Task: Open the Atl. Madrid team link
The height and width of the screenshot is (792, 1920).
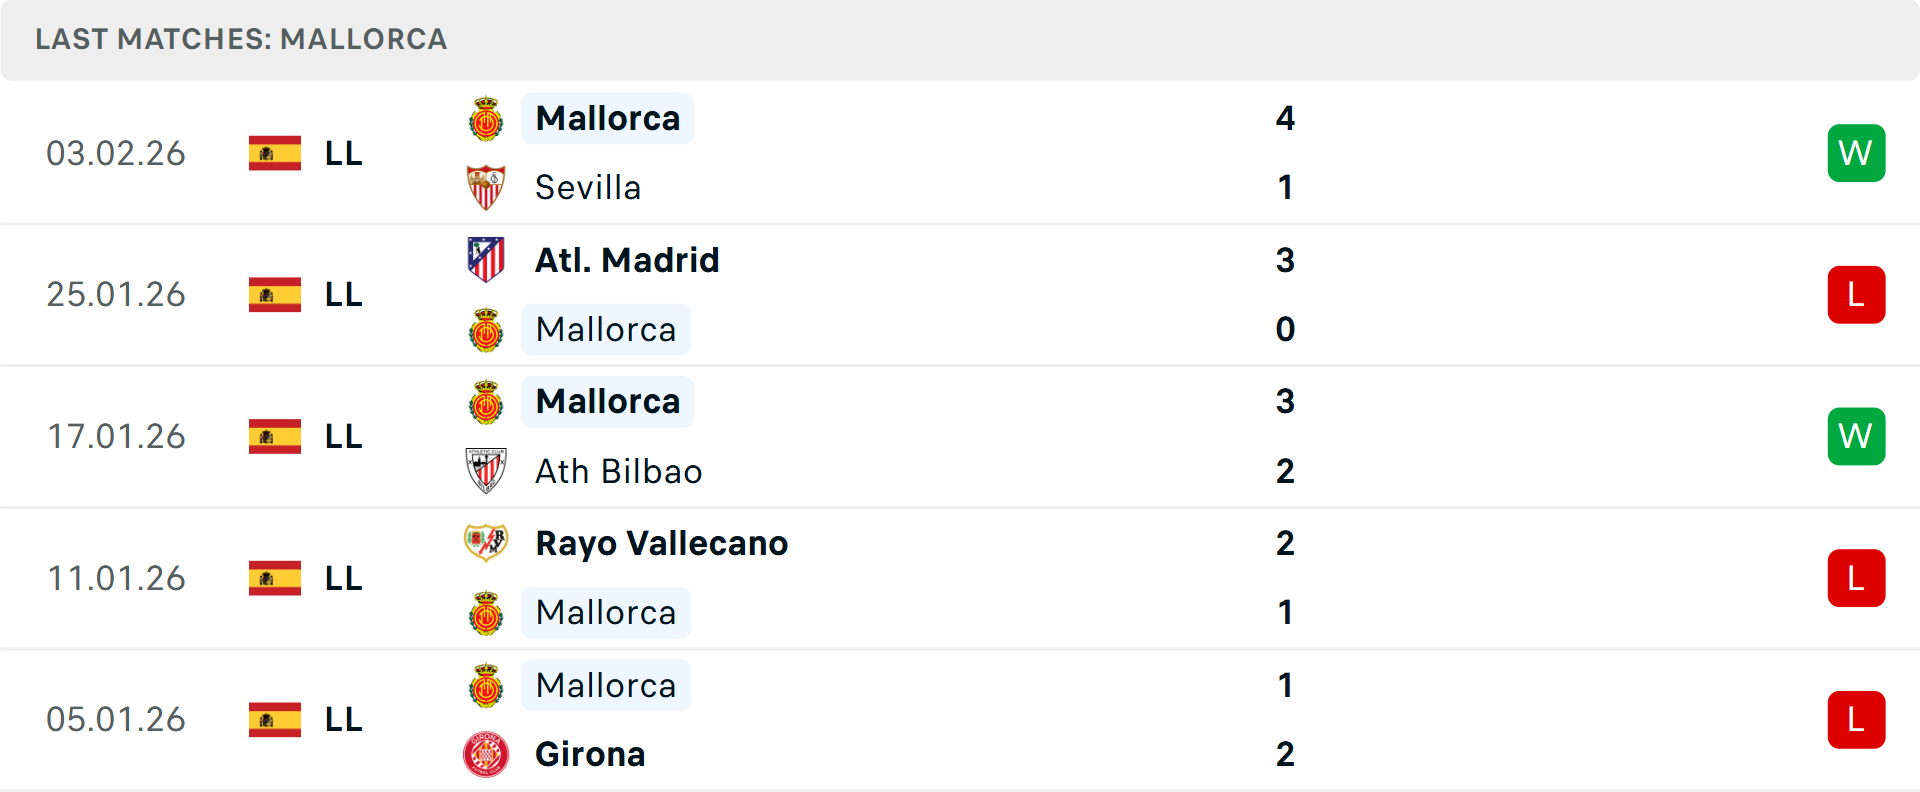Action: (627, 260)
